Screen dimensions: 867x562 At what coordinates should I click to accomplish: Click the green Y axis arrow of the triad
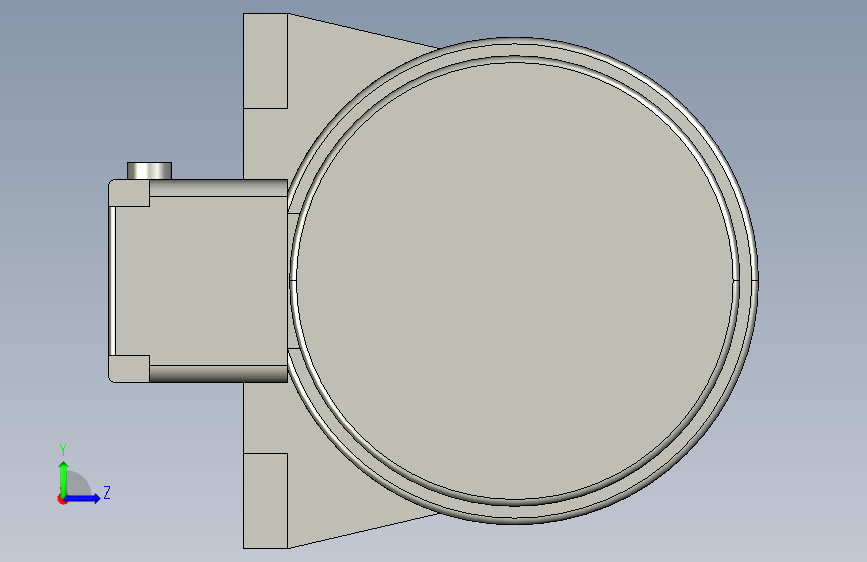(64, 478)
